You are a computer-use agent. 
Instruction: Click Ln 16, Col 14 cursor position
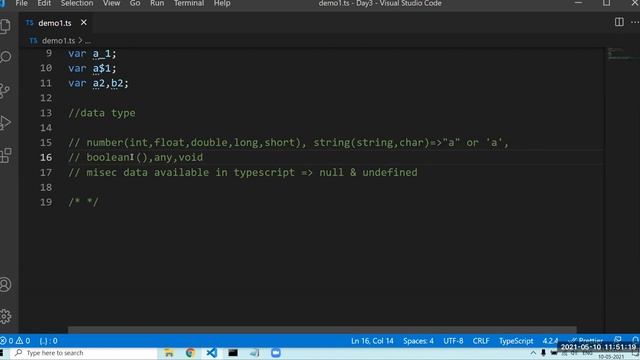click(372, 341)
